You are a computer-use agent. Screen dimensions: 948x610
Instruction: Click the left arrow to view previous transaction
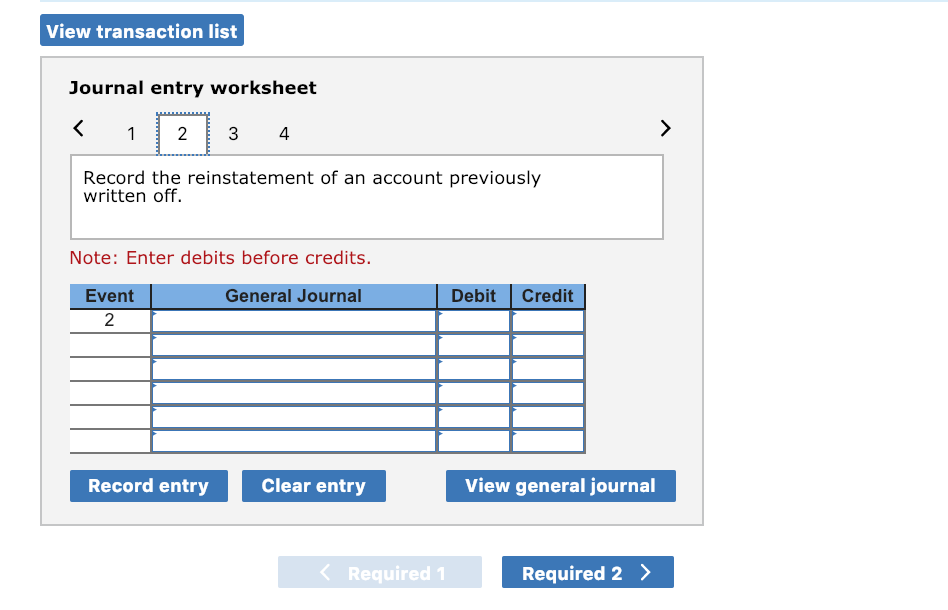coord(79,128)
